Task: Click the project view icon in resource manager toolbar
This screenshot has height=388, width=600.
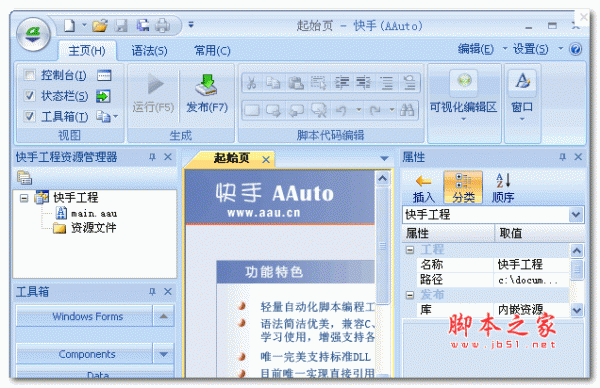Action: tap(24, 178)
